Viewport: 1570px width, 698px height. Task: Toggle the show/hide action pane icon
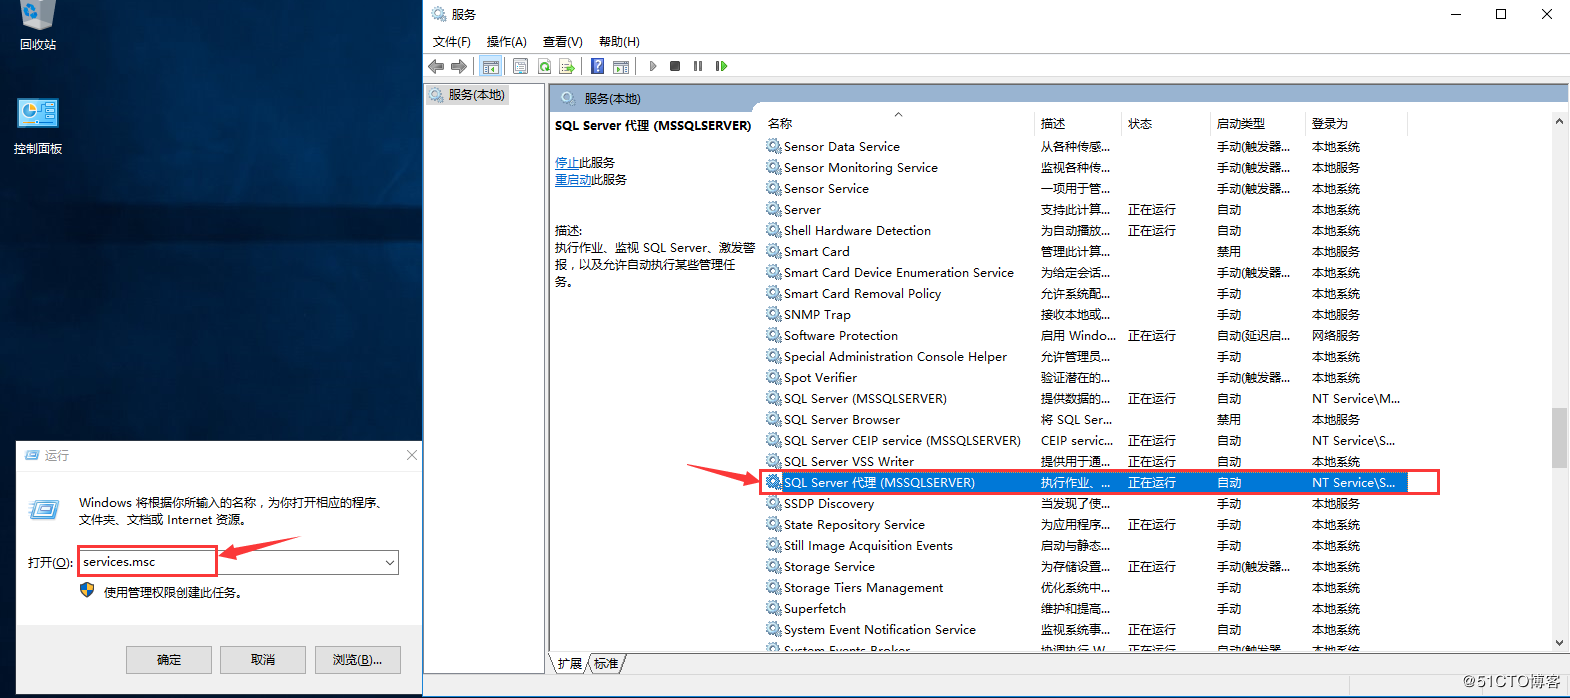(621, 66)
